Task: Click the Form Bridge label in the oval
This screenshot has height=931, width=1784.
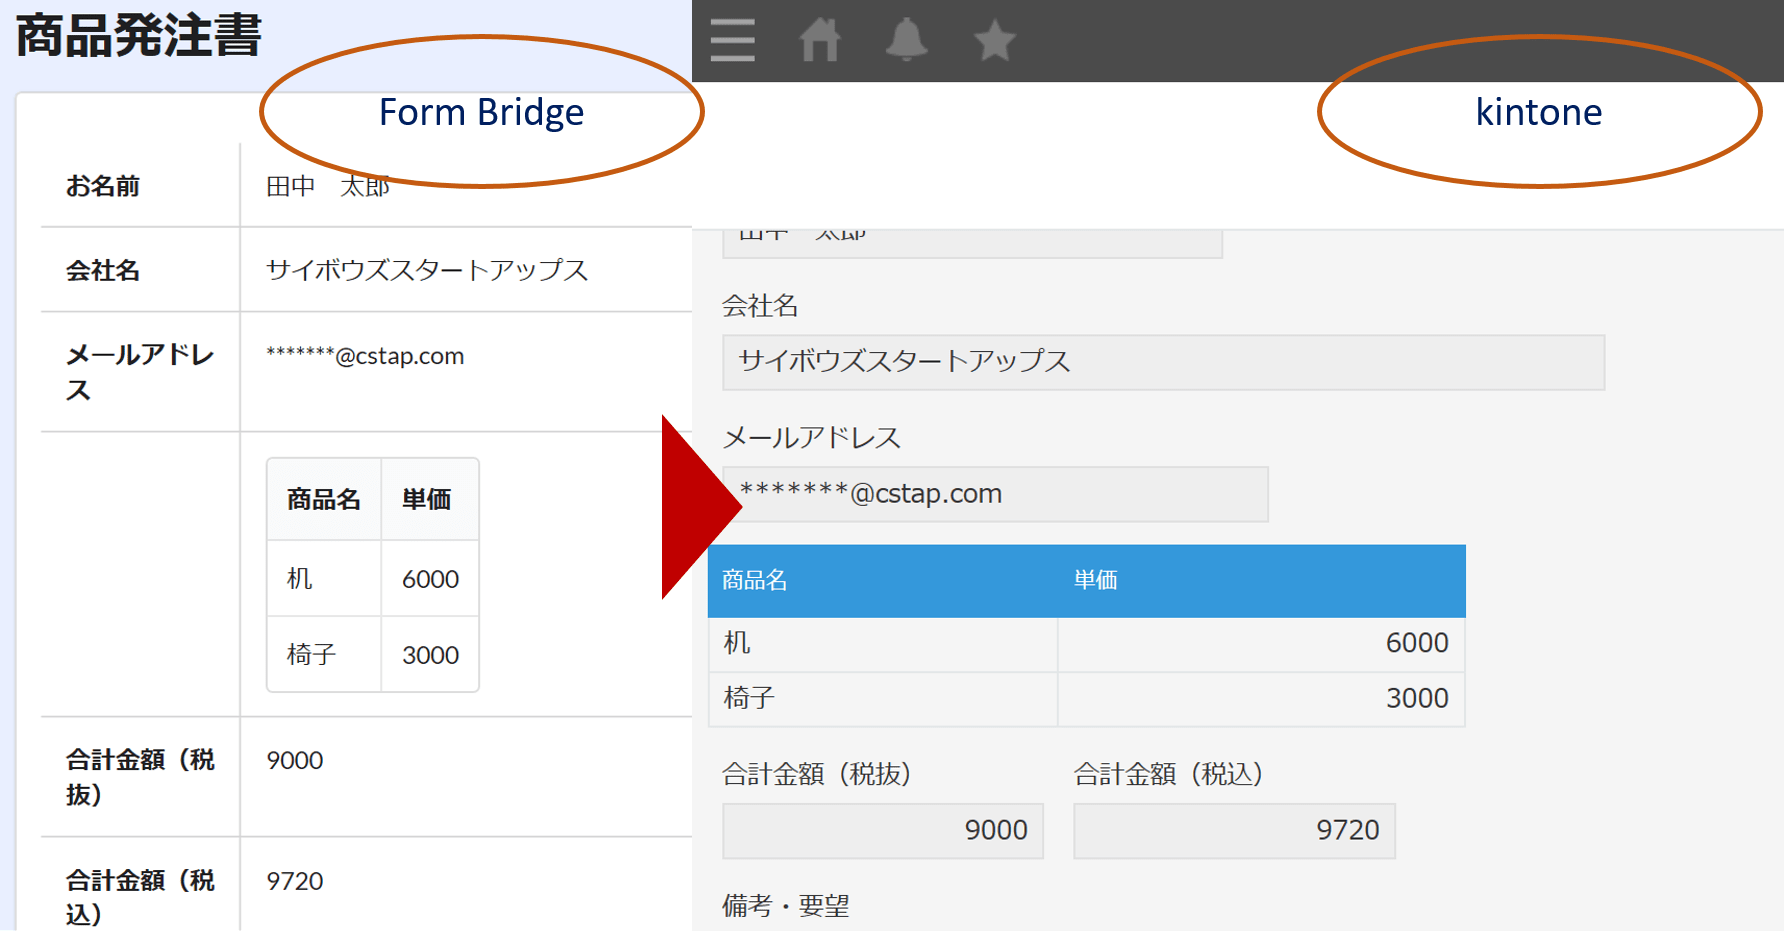Action: 481,112
